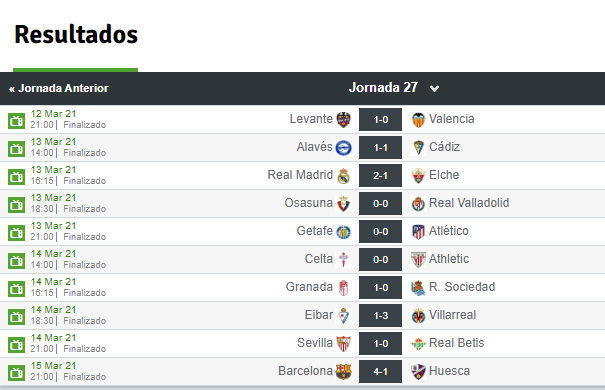Go to « Jornada Anterior
This screenshot has width=605, height=390.
(59, 88)
